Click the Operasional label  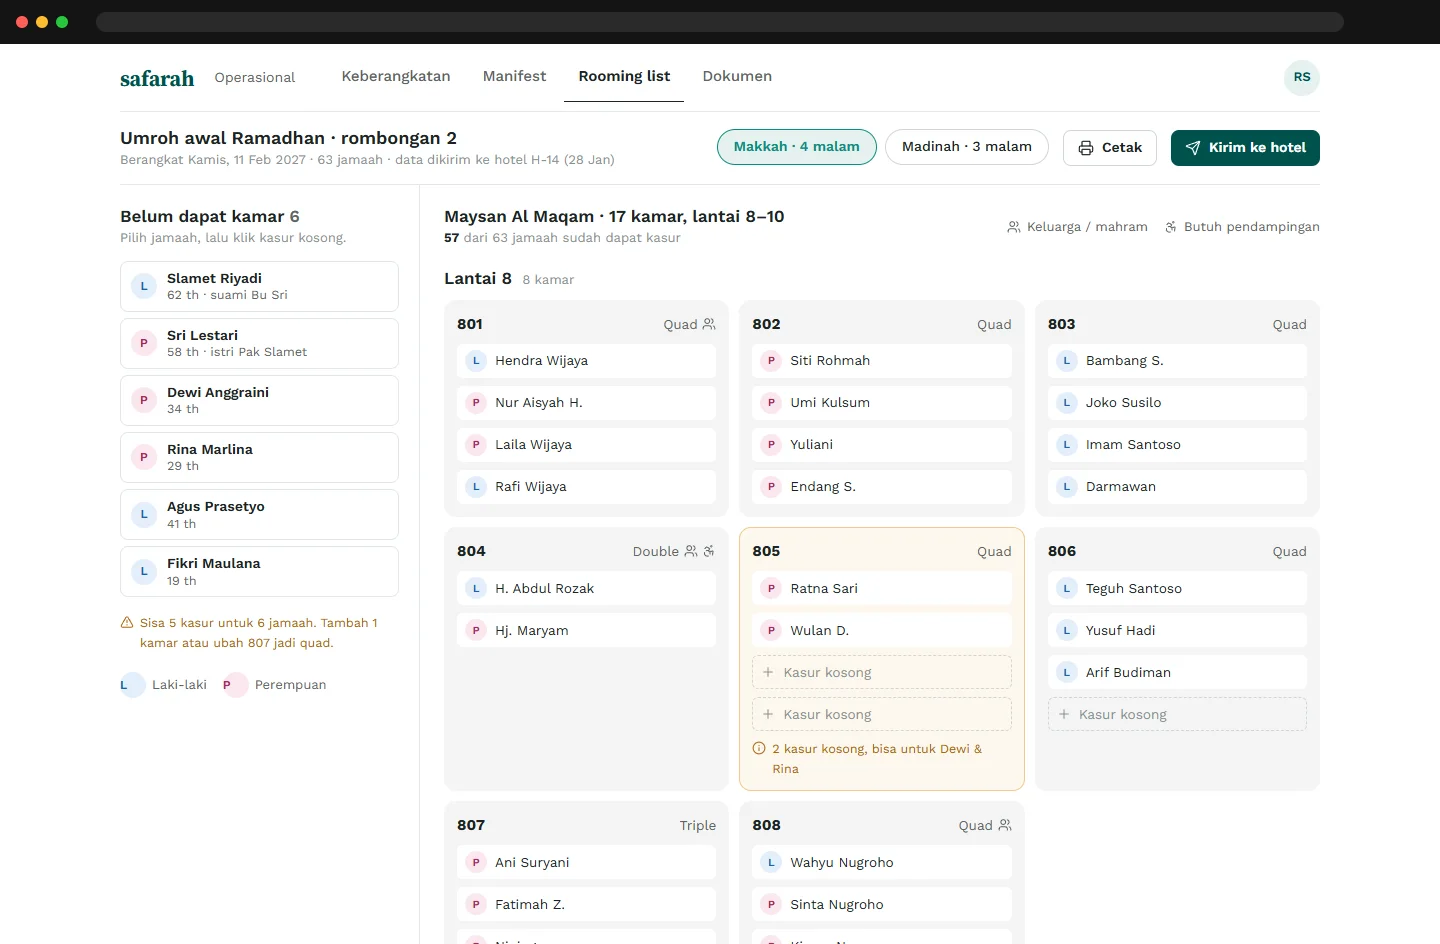(x=255, y=77)
